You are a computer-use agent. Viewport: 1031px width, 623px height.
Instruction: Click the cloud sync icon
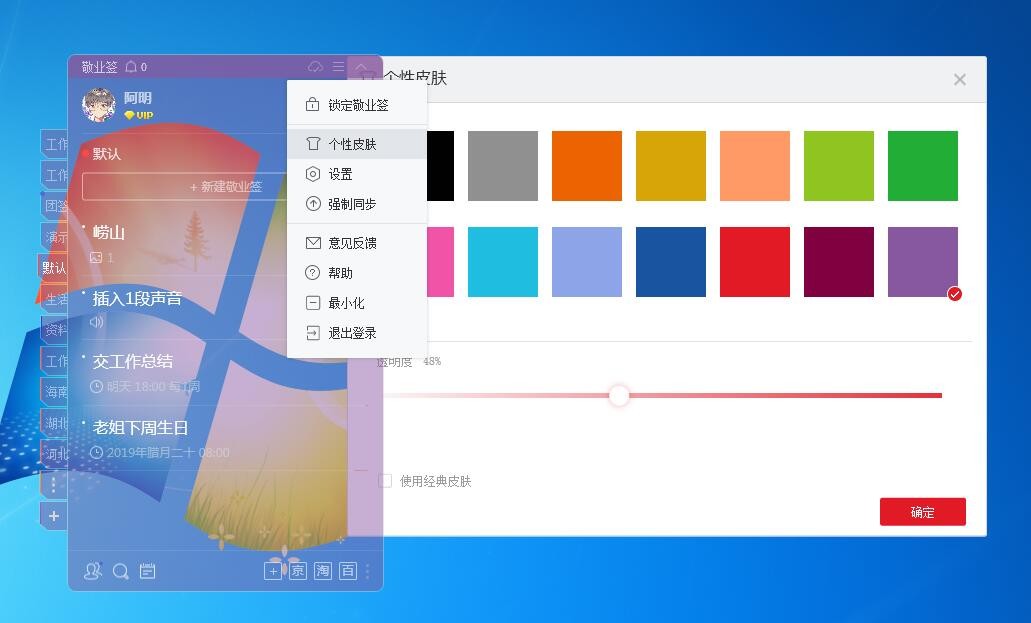click(x=316, y=66)
